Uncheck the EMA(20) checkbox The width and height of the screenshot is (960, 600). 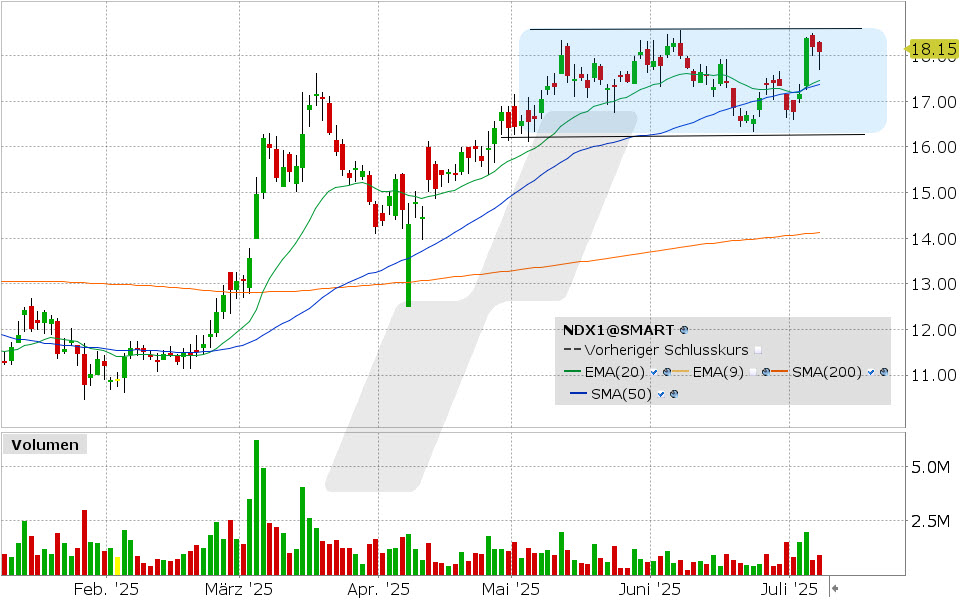point(654,372)
